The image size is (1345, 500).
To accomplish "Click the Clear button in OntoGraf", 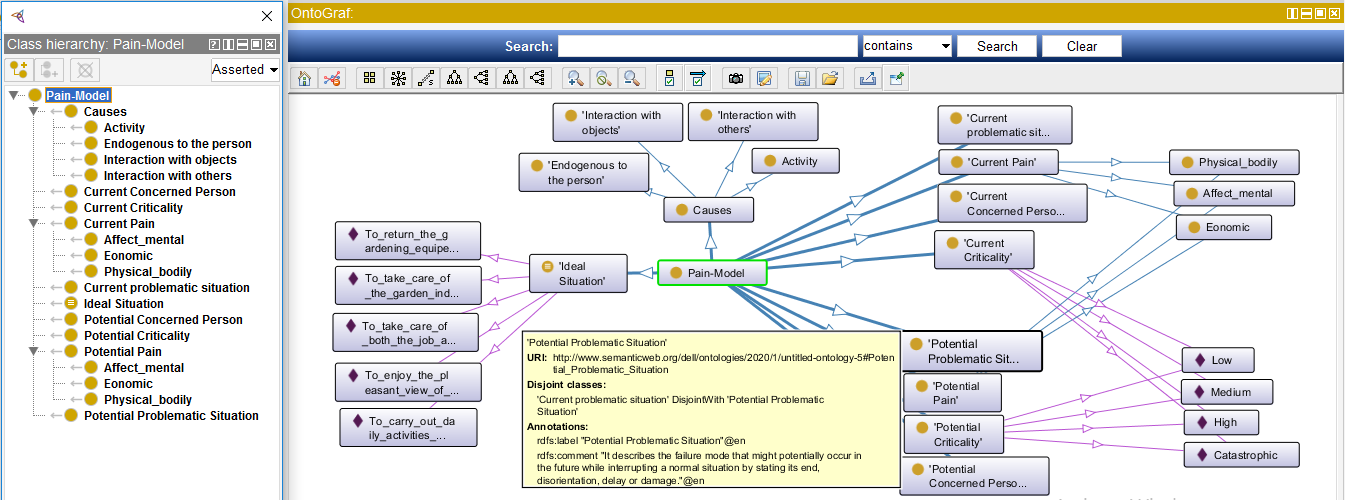I will click(1082, 46).
